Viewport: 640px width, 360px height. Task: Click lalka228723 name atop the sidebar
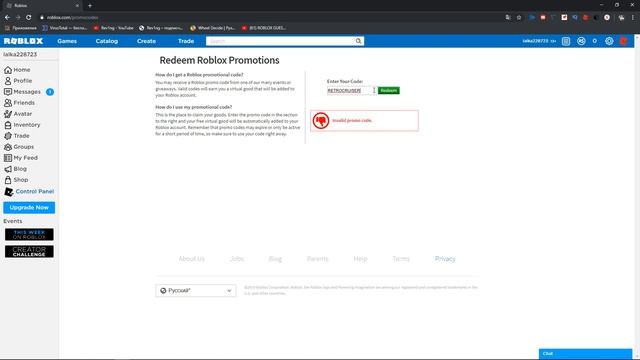[x=20, y=54]
